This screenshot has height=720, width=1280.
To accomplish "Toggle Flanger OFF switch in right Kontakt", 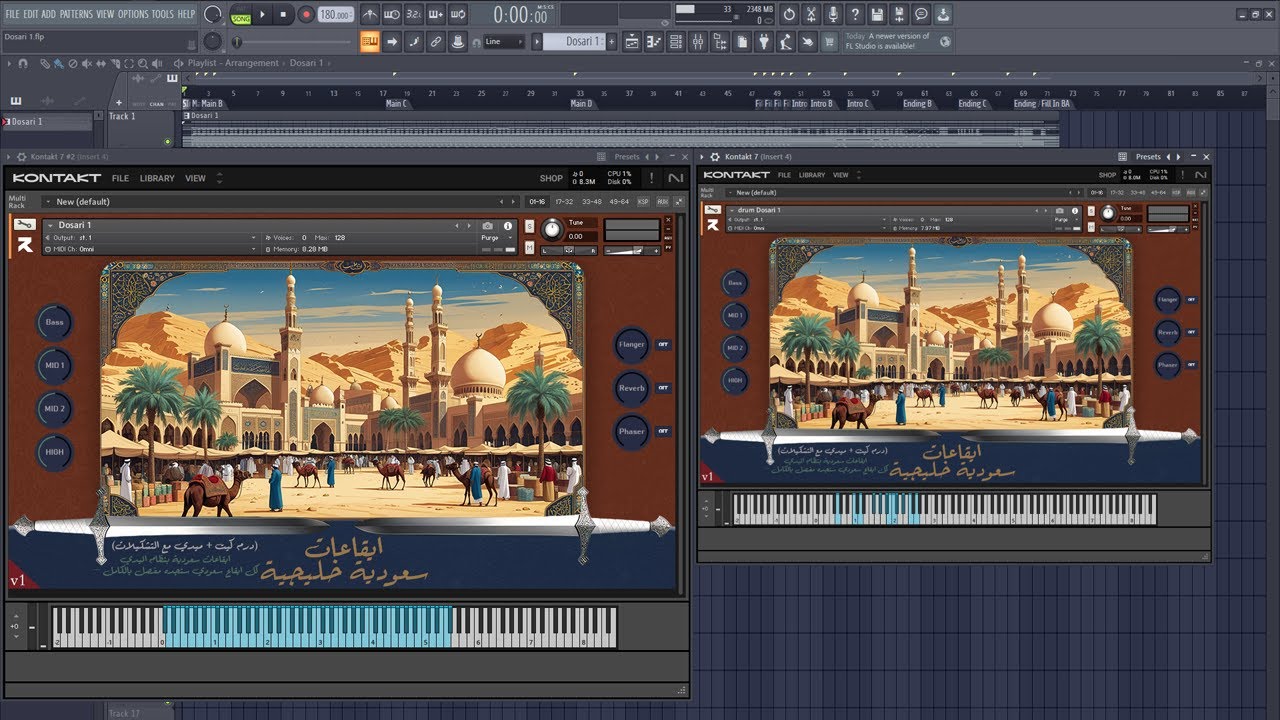I will pyautogui.click(x=1192, y=299).
